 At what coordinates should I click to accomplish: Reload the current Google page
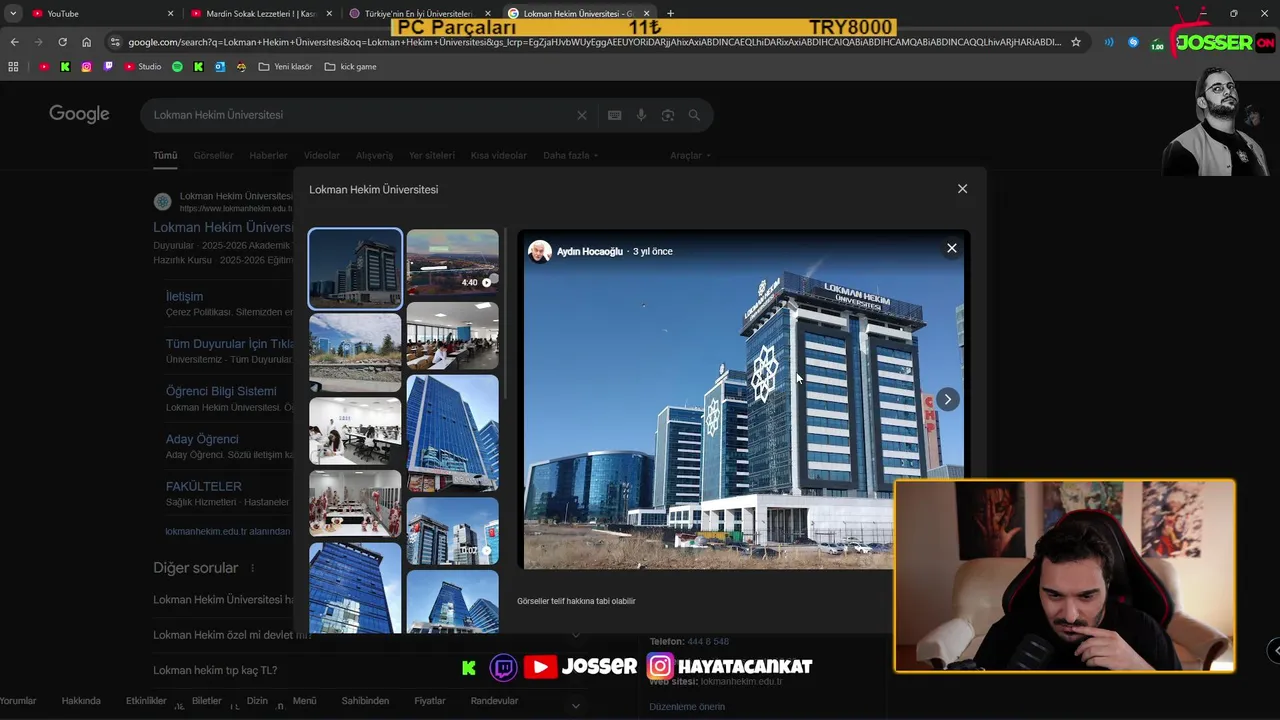(x=62, y=42)
